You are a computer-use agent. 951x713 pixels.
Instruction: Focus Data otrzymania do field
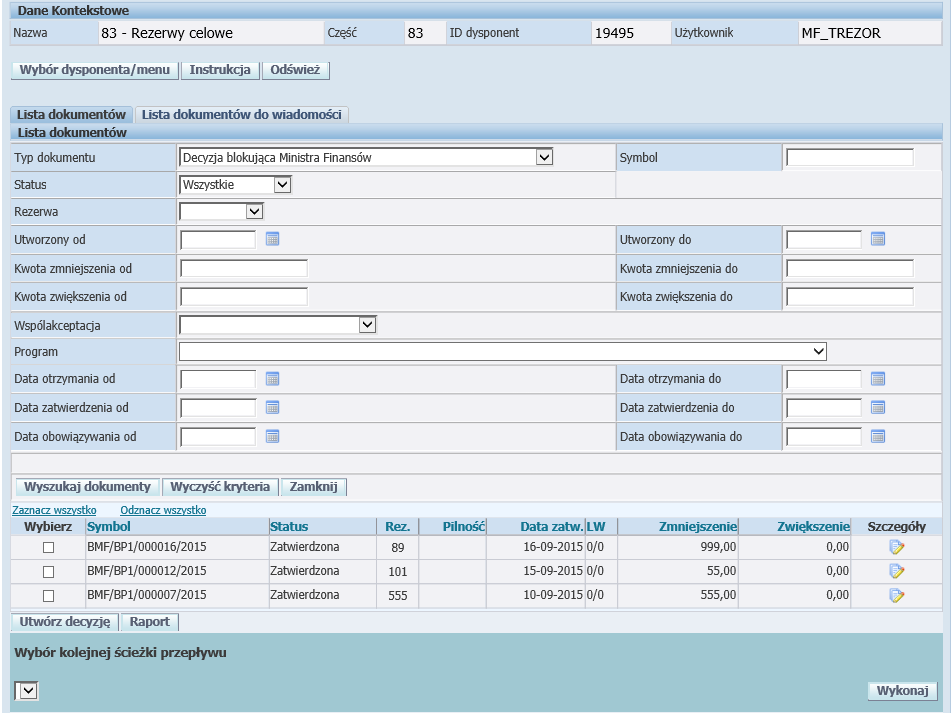(824, 379)
